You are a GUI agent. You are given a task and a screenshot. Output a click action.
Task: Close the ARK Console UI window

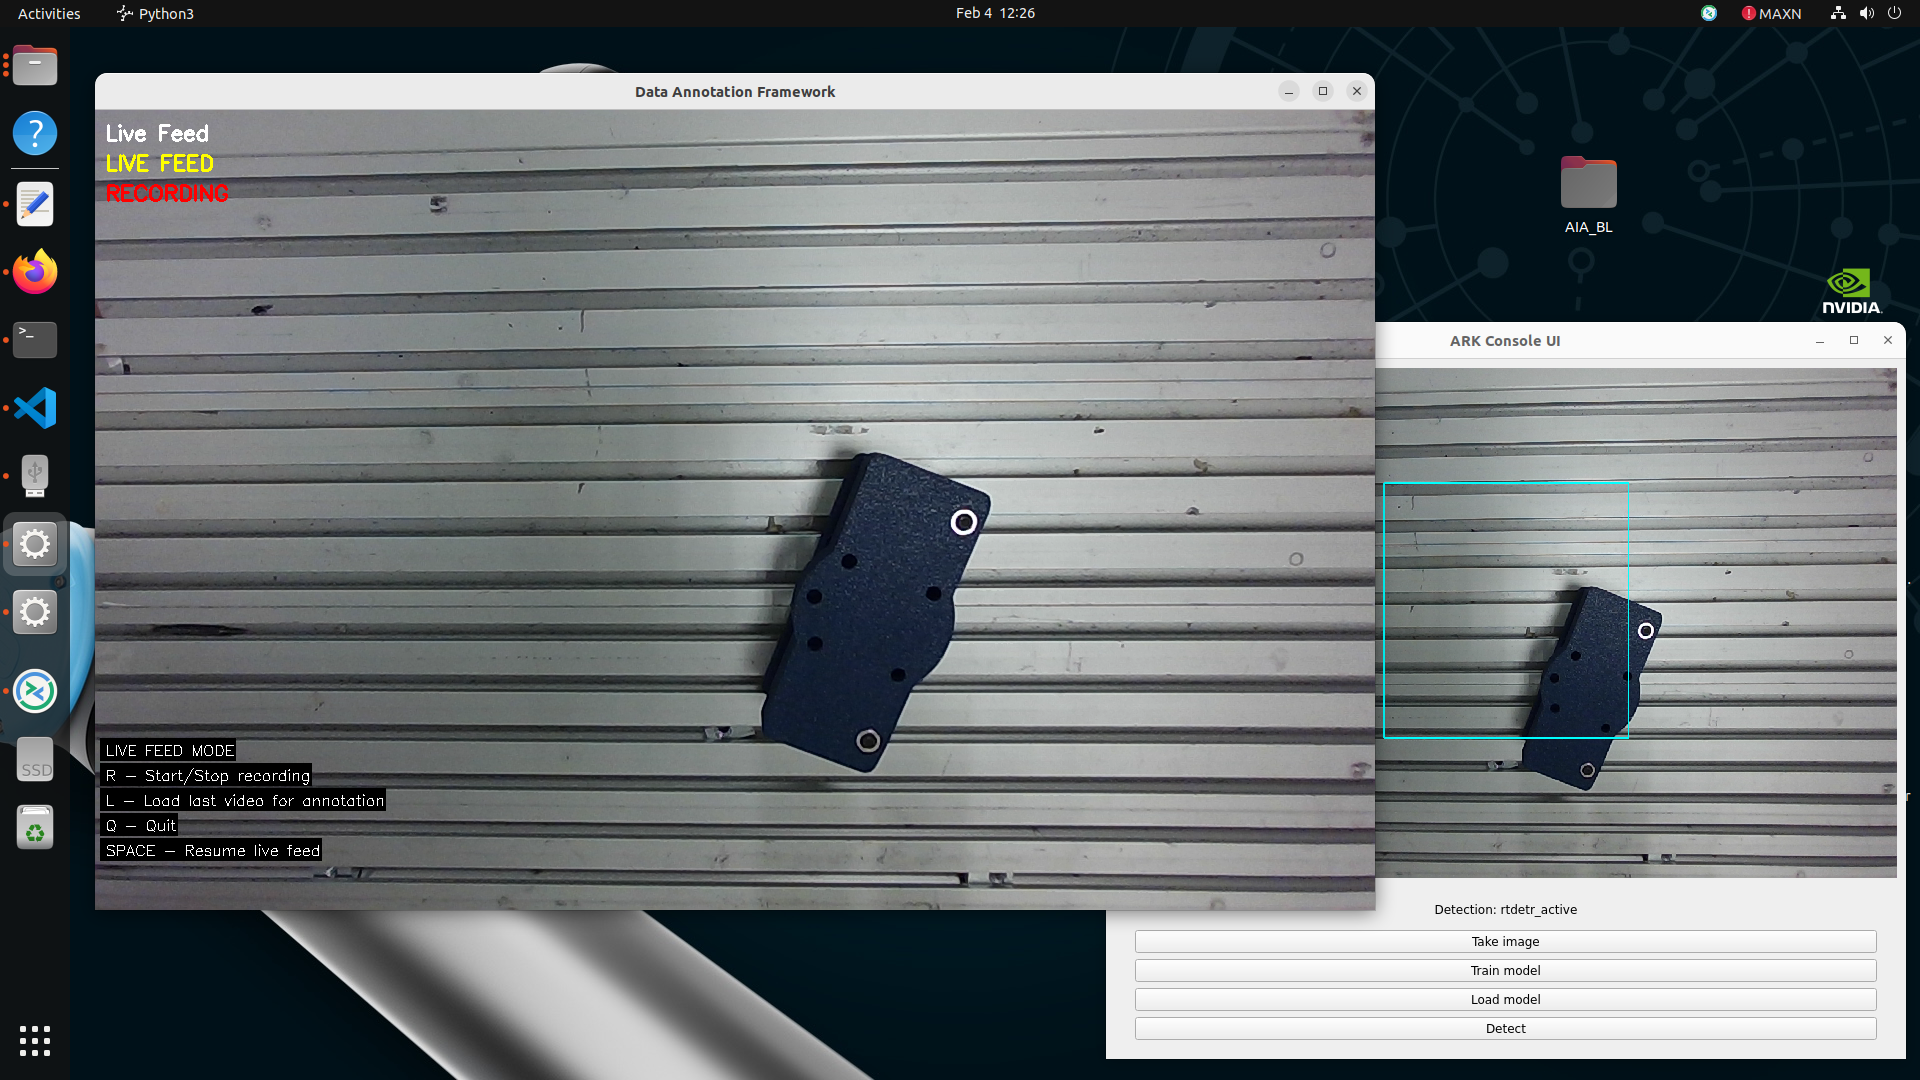click(1888, 341)
